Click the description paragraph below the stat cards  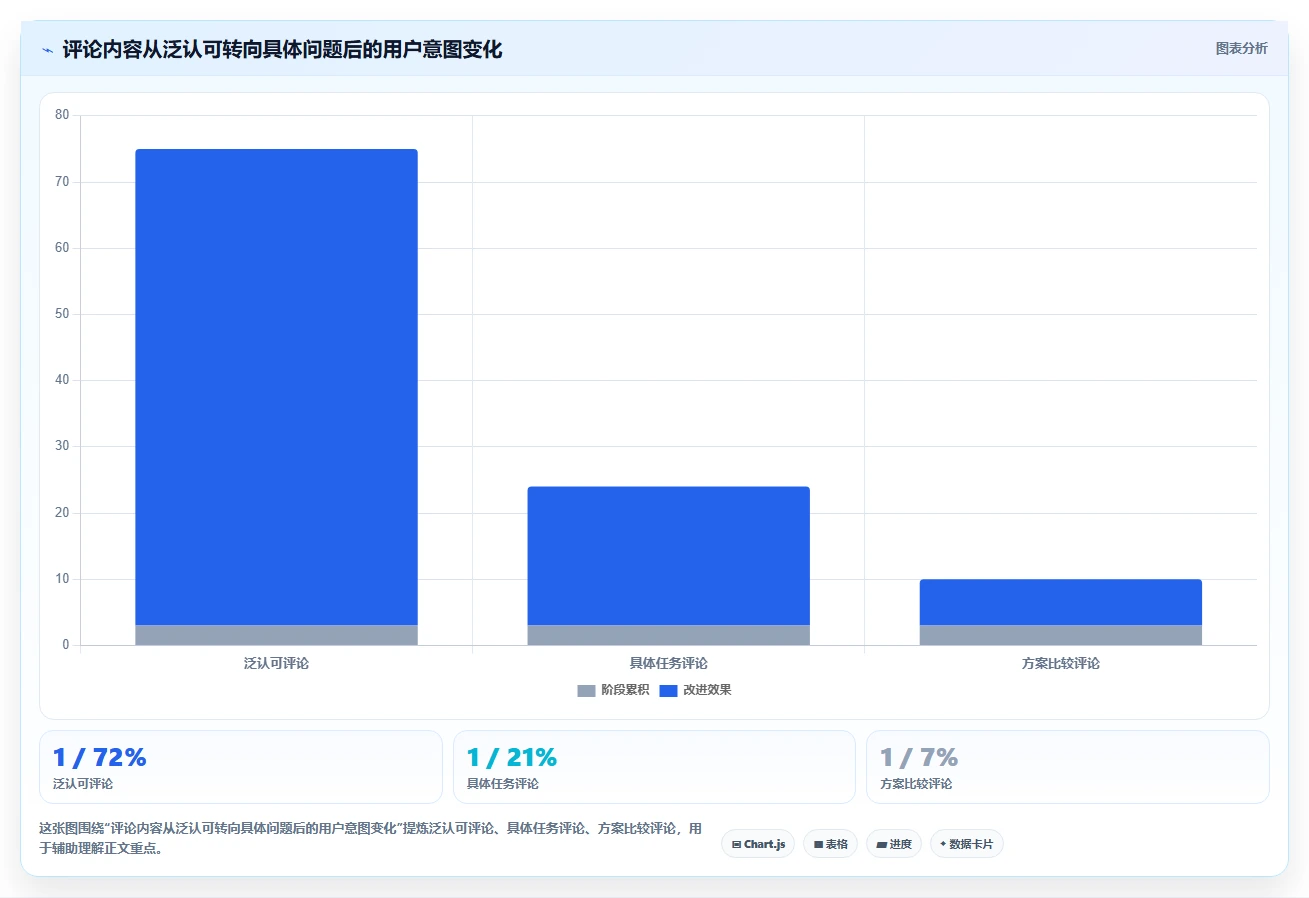[370, 838]
